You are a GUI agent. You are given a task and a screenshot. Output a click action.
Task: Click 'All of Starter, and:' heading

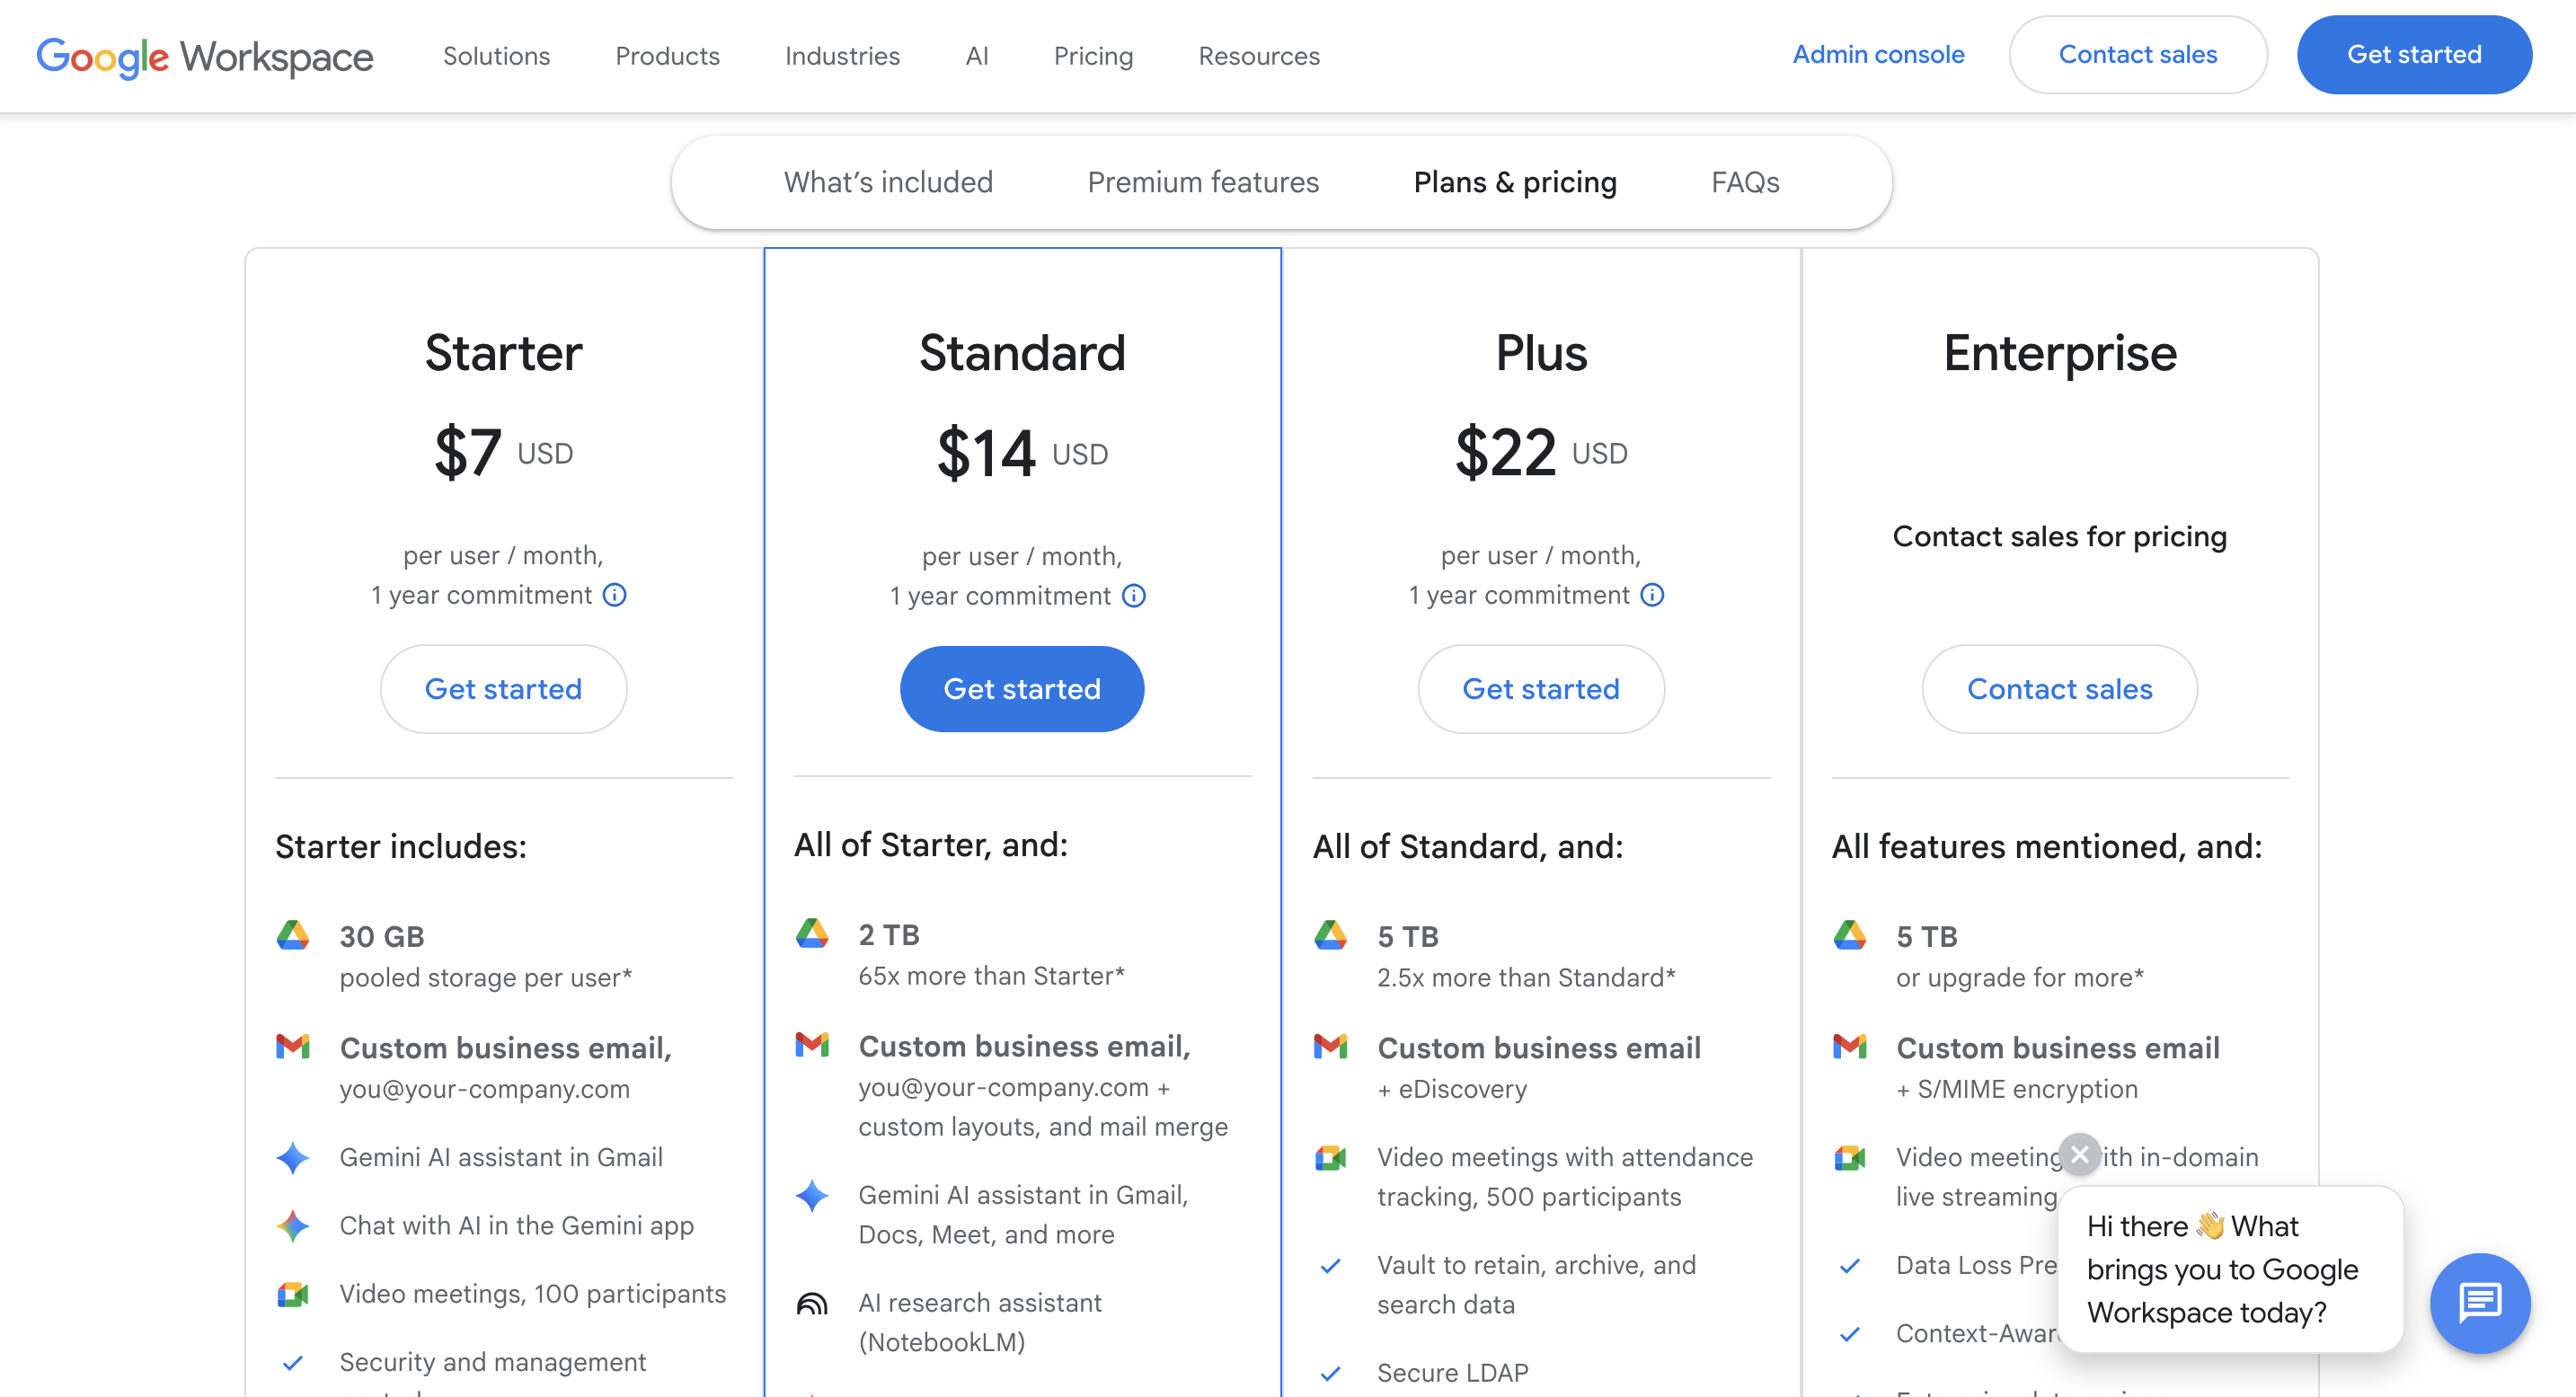pyautogui.click(x=930, y=845)
